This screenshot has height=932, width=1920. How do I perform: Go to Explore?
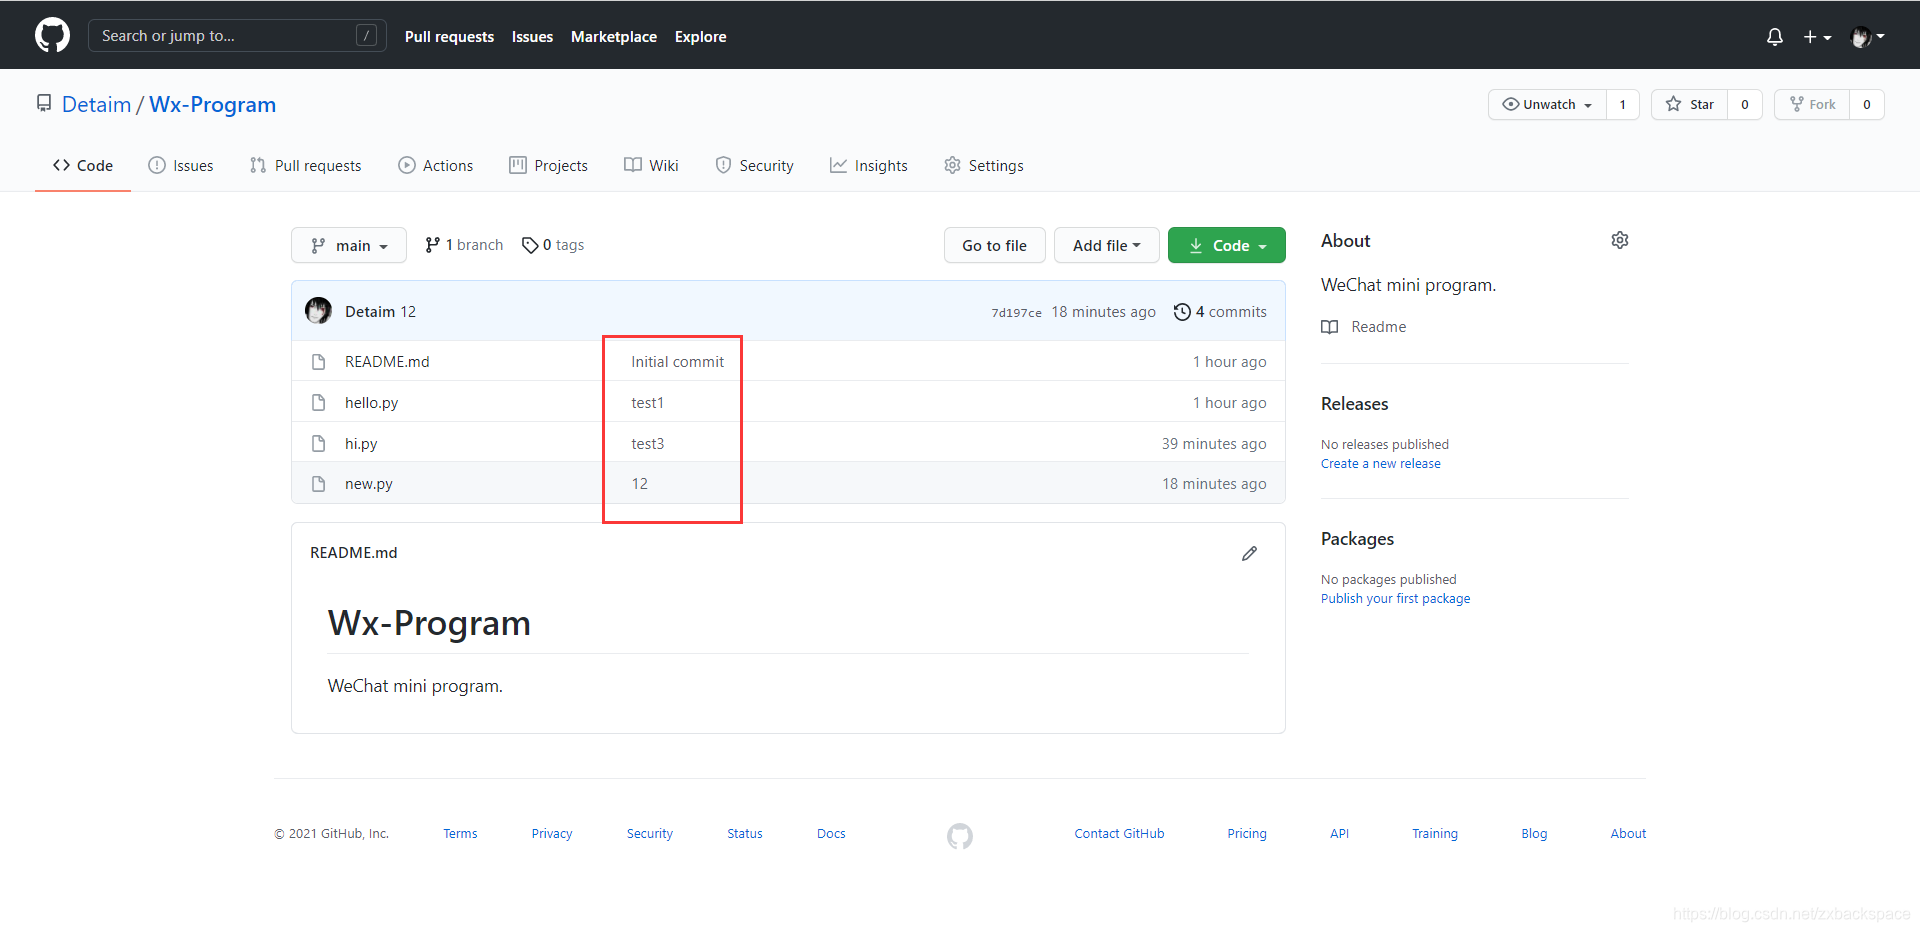coord(700,37)
